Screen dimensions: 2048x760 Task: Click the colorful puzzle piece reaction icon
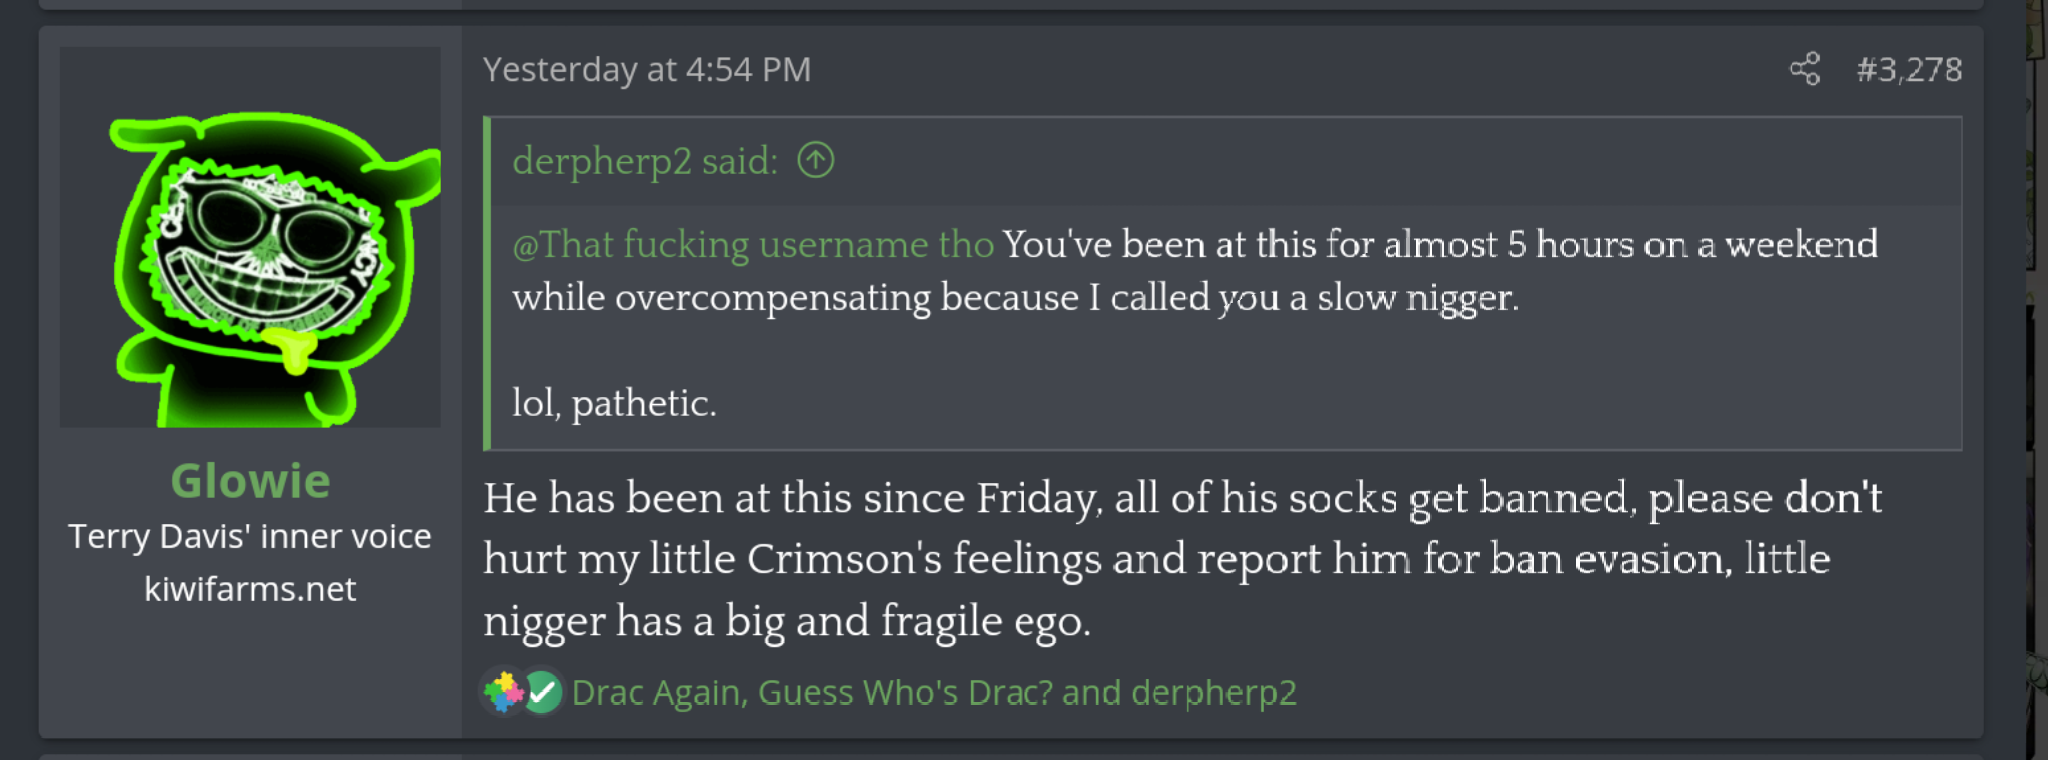pos(503,692)
